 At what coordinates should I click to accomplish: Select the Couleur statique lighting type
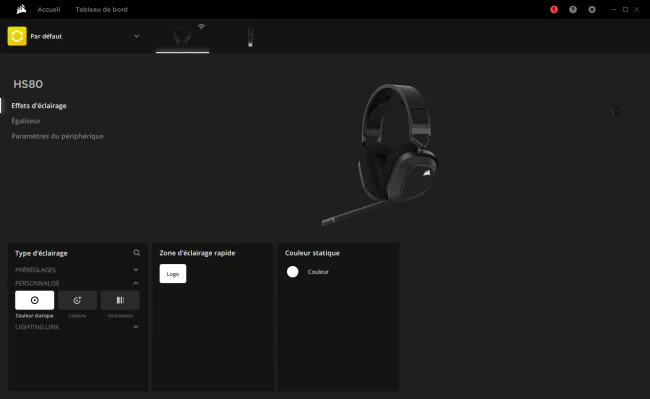(x=34, y=300)
